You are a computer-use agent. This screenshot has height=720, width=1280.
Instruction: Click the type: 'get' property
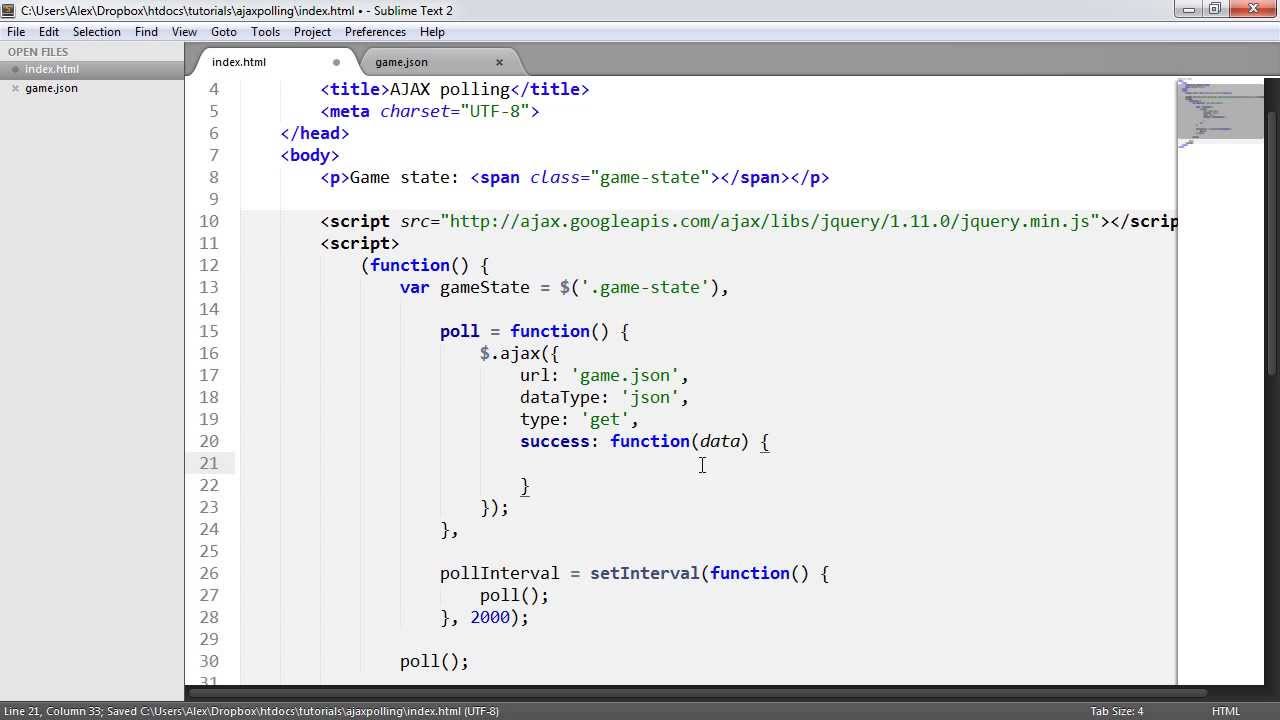click(x=580, y=419)
